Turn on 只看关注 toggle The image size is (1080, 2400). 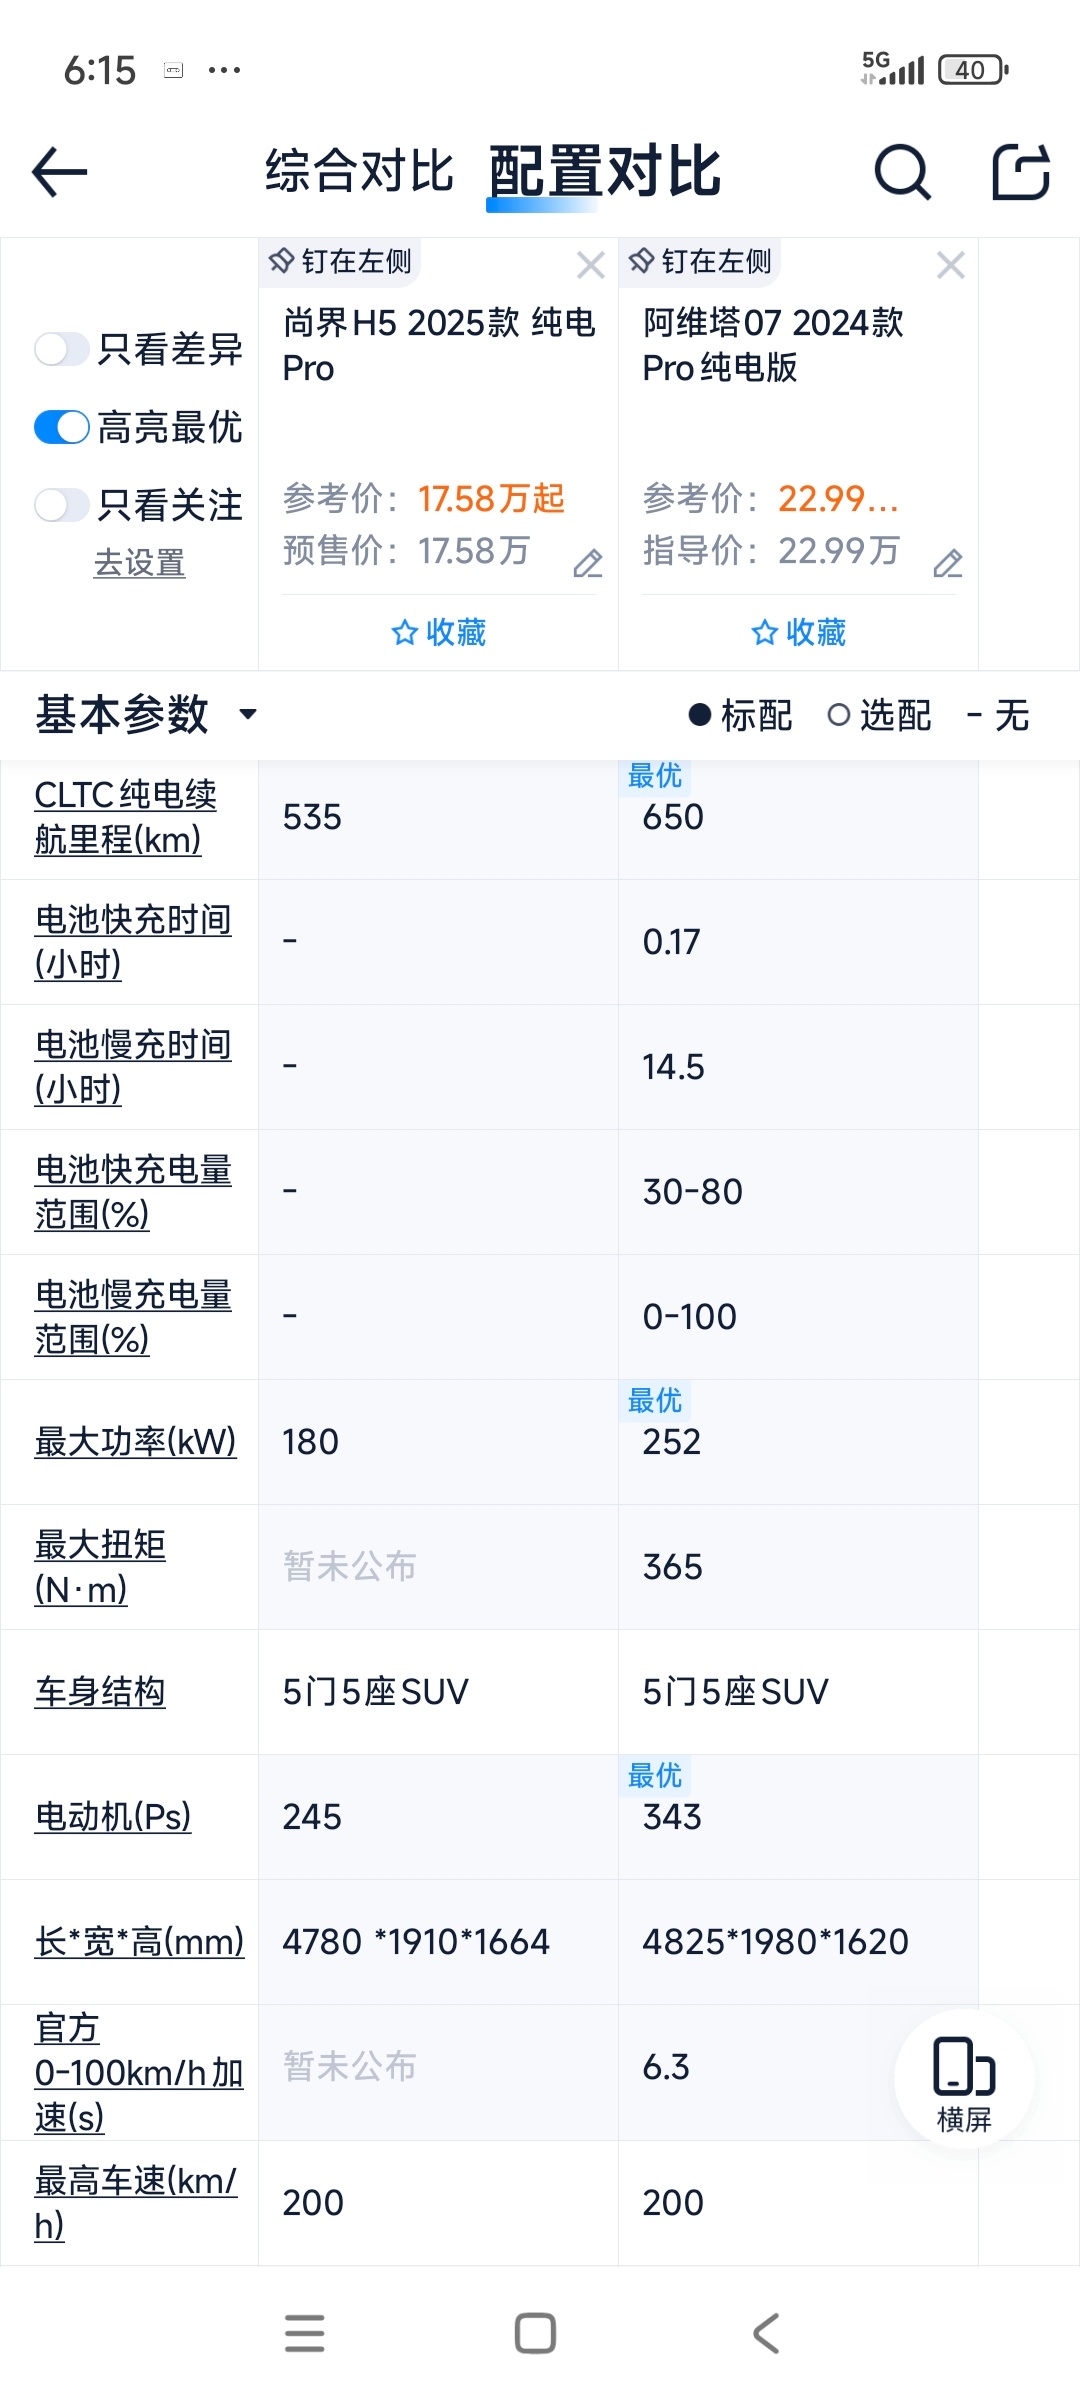[62, 505]
